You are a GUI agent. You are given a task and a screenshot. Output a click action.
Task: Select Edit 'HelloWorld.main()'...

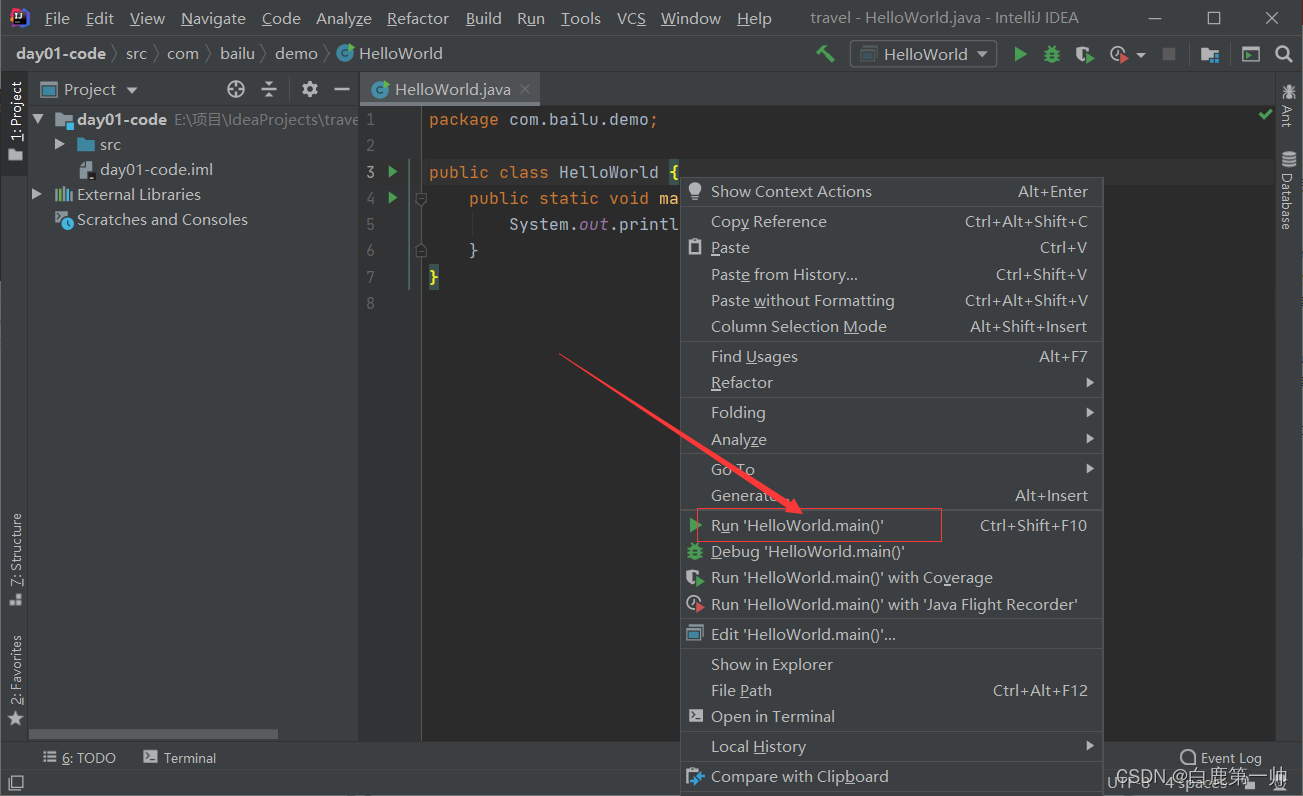tap(891, 635)
